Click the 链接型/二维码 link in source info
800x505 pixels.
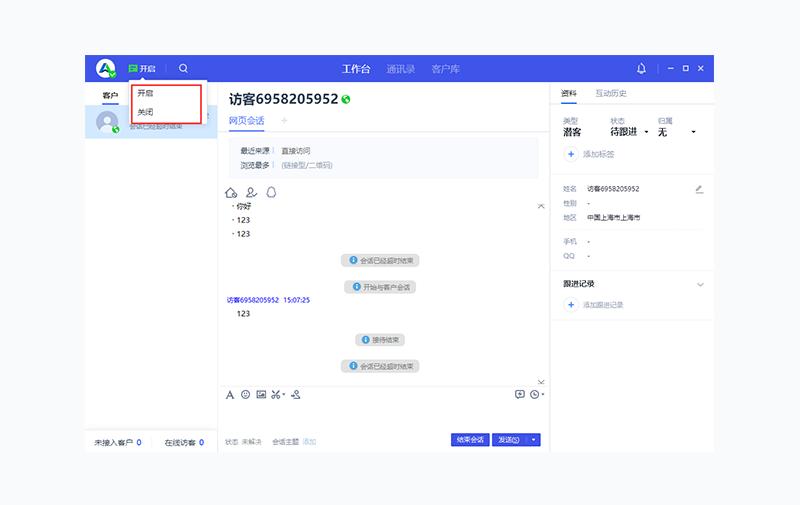[x=307, y=165]
